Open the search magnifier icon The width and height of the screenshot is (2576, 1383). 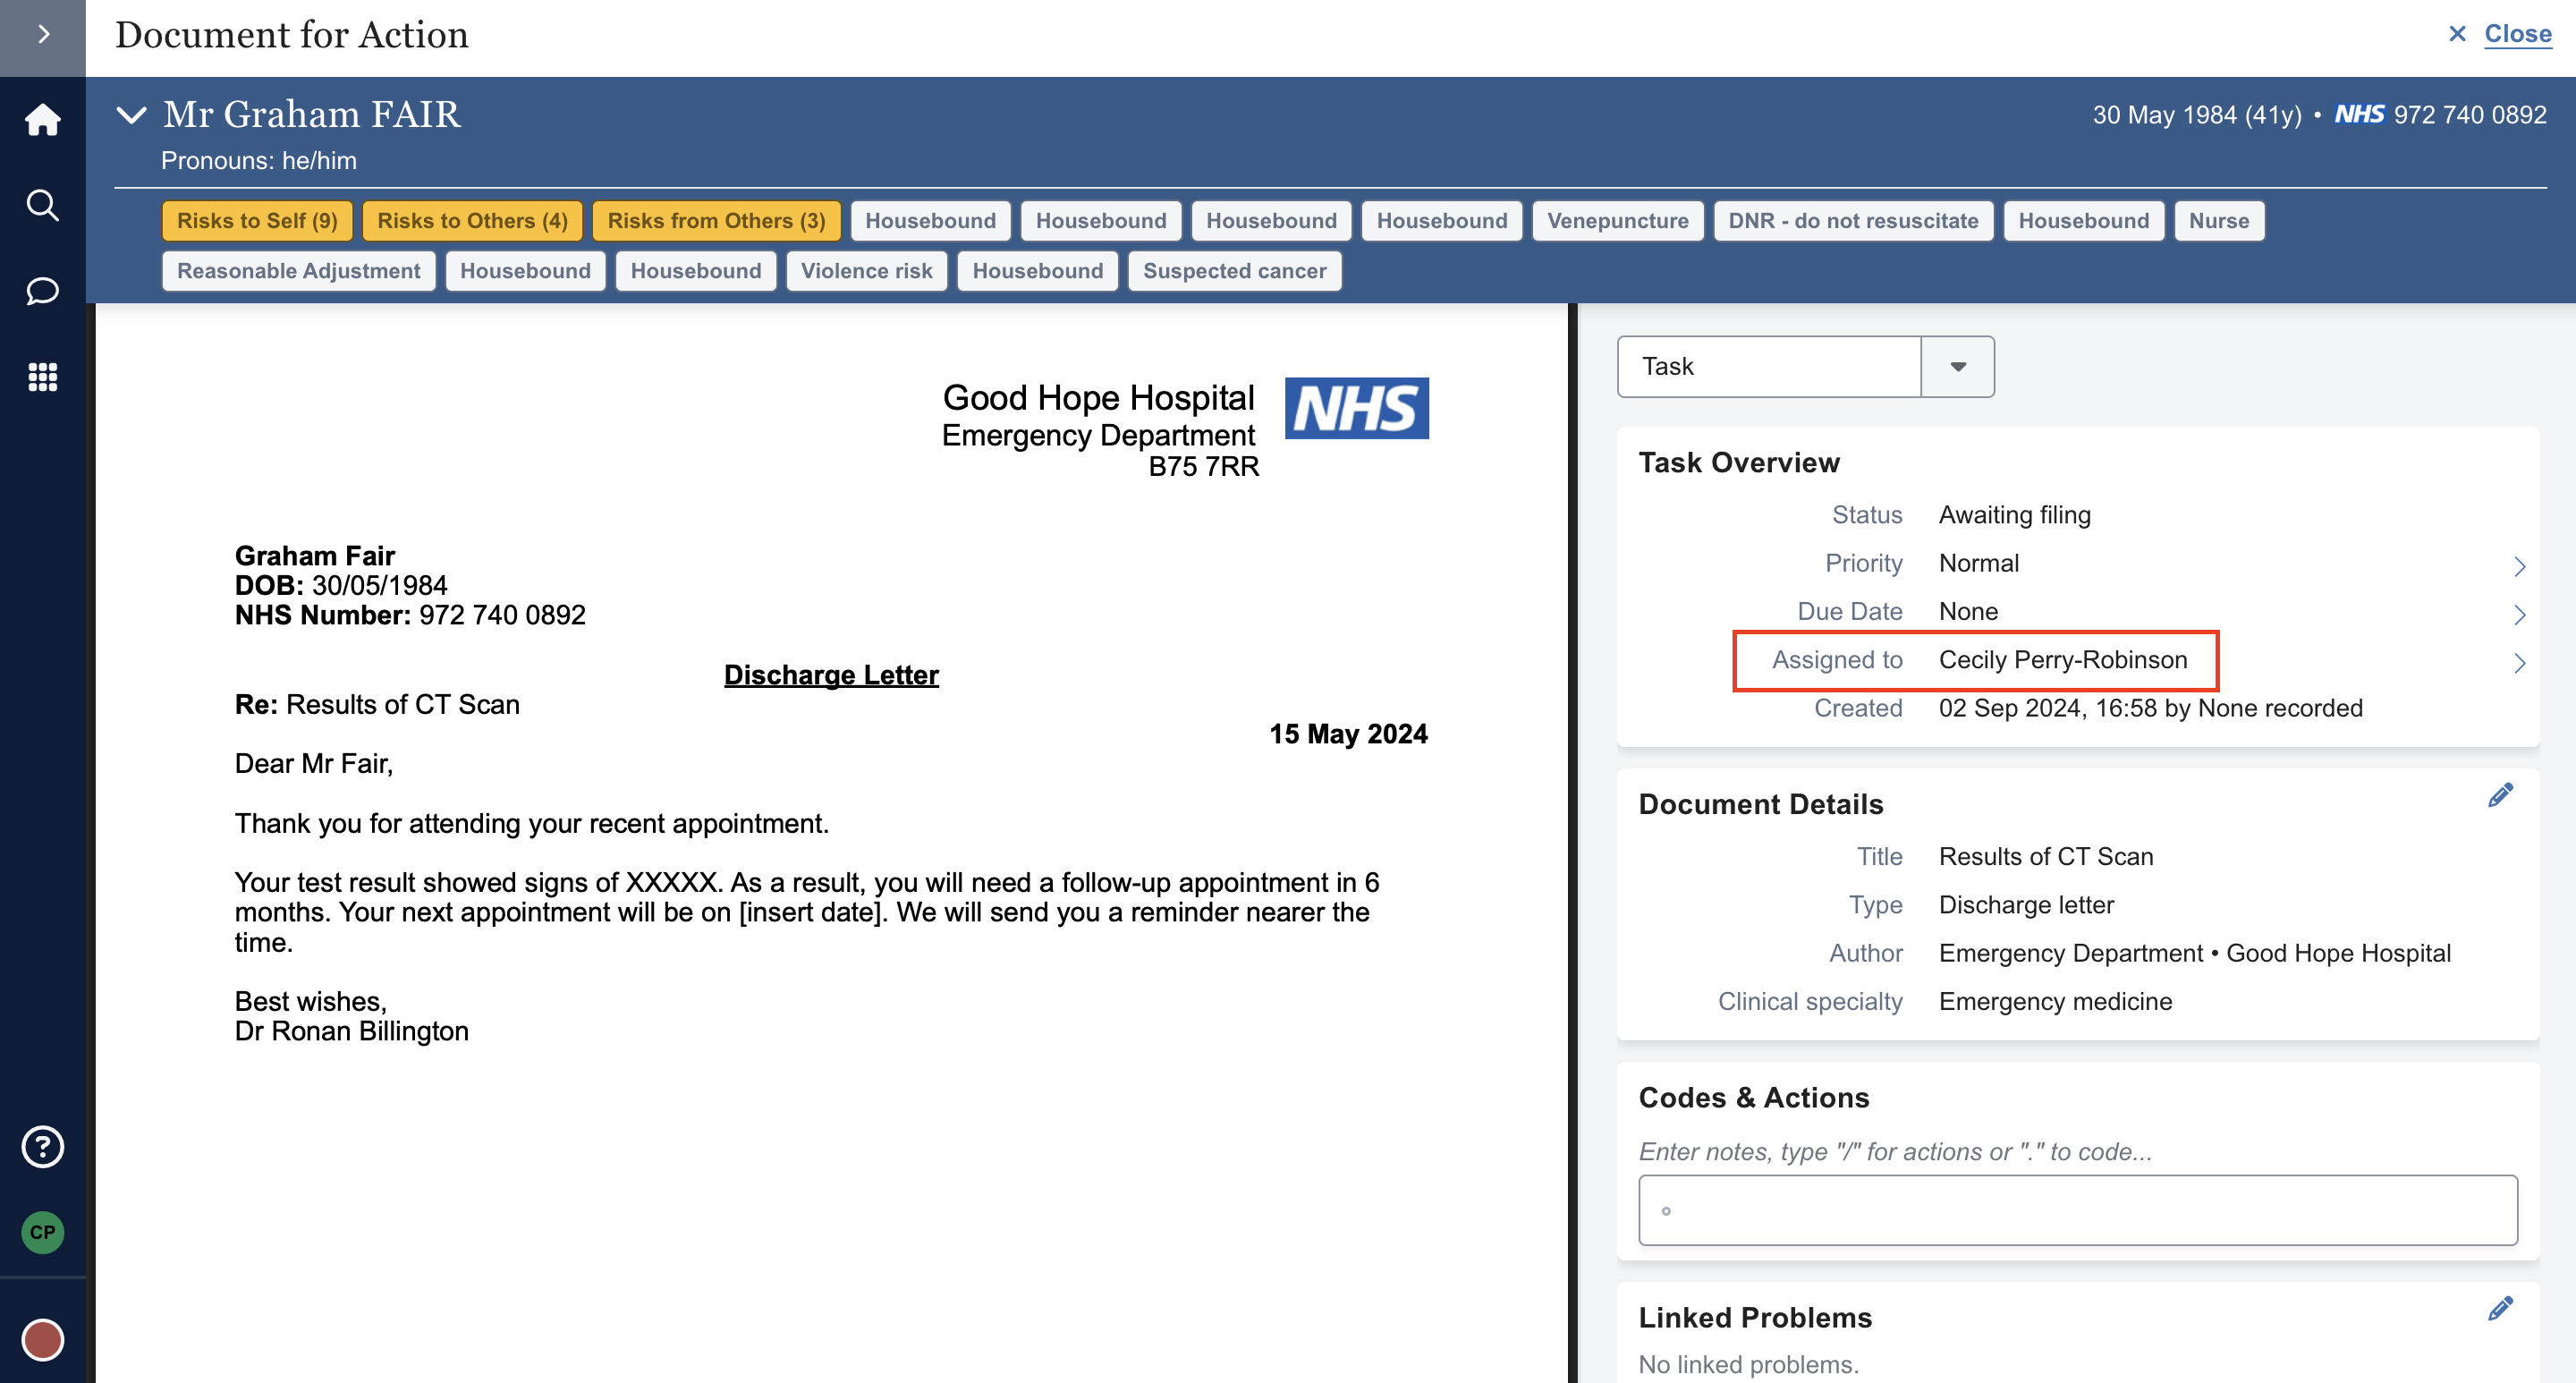tap(42, 205)
